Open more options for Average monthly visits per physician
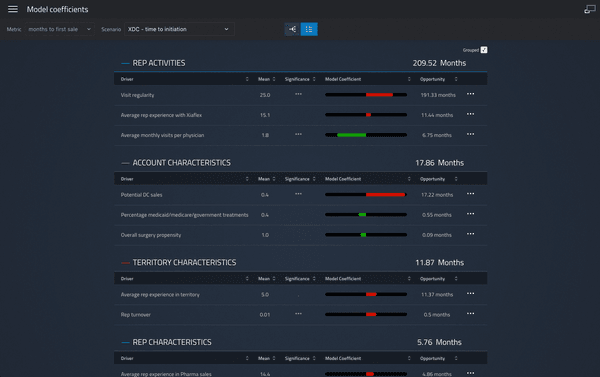Viewport: 600px width, 377px height. [471, 134]
